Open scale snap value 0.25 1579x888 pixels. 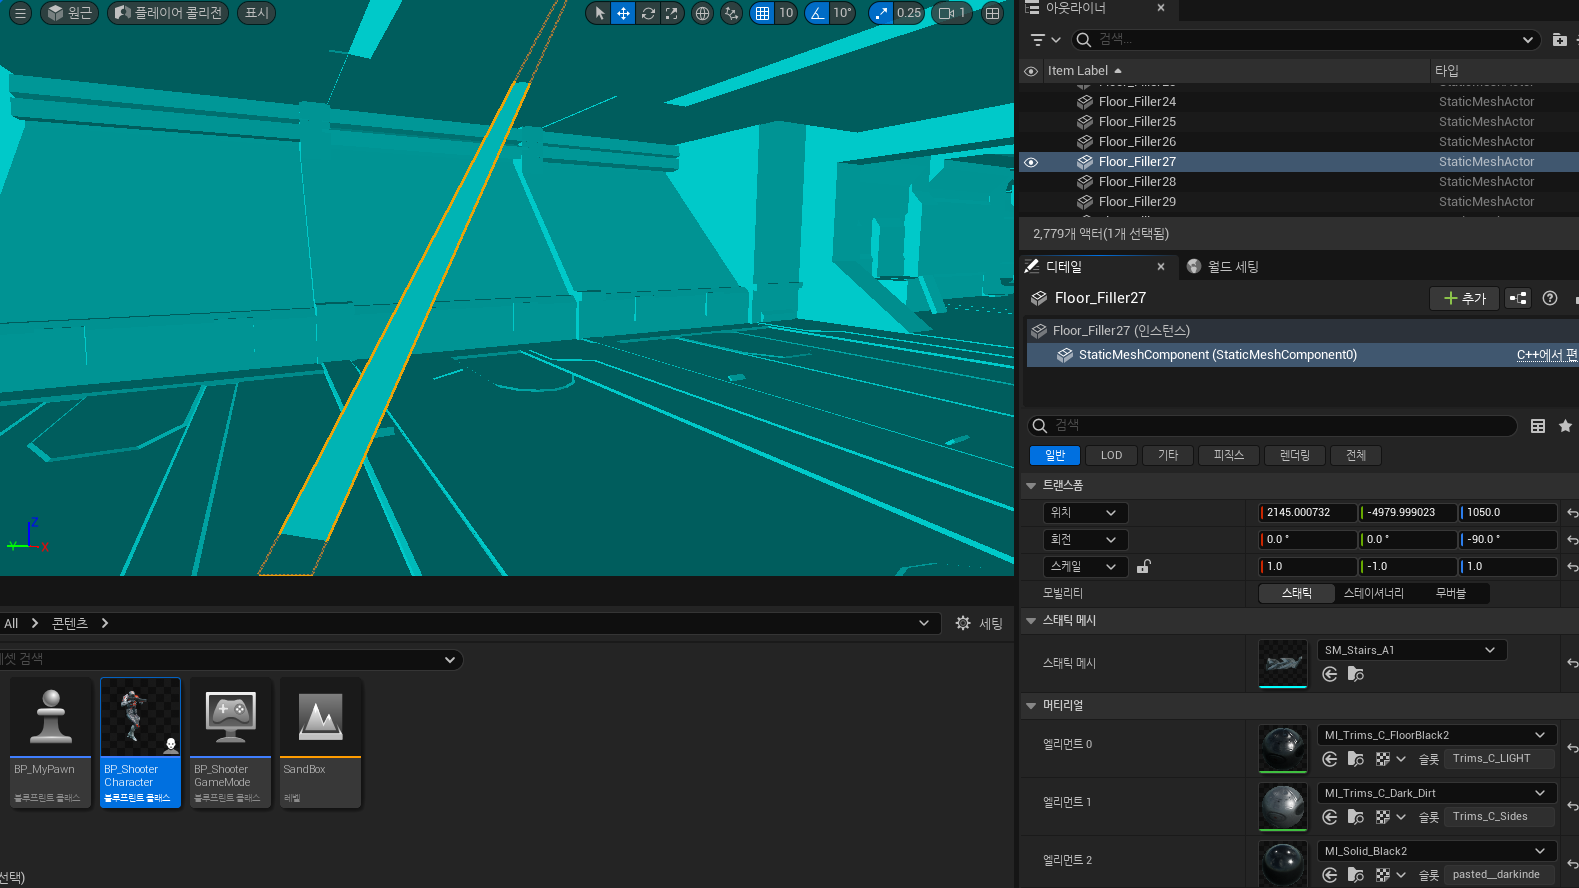pos(909,13)
